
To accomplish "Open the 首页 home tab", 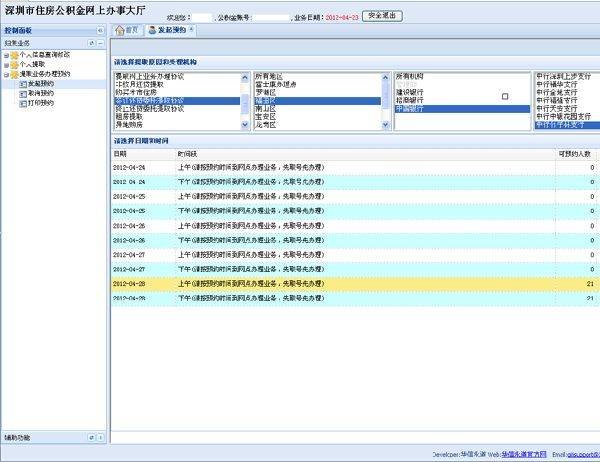I will coord(127,30).
